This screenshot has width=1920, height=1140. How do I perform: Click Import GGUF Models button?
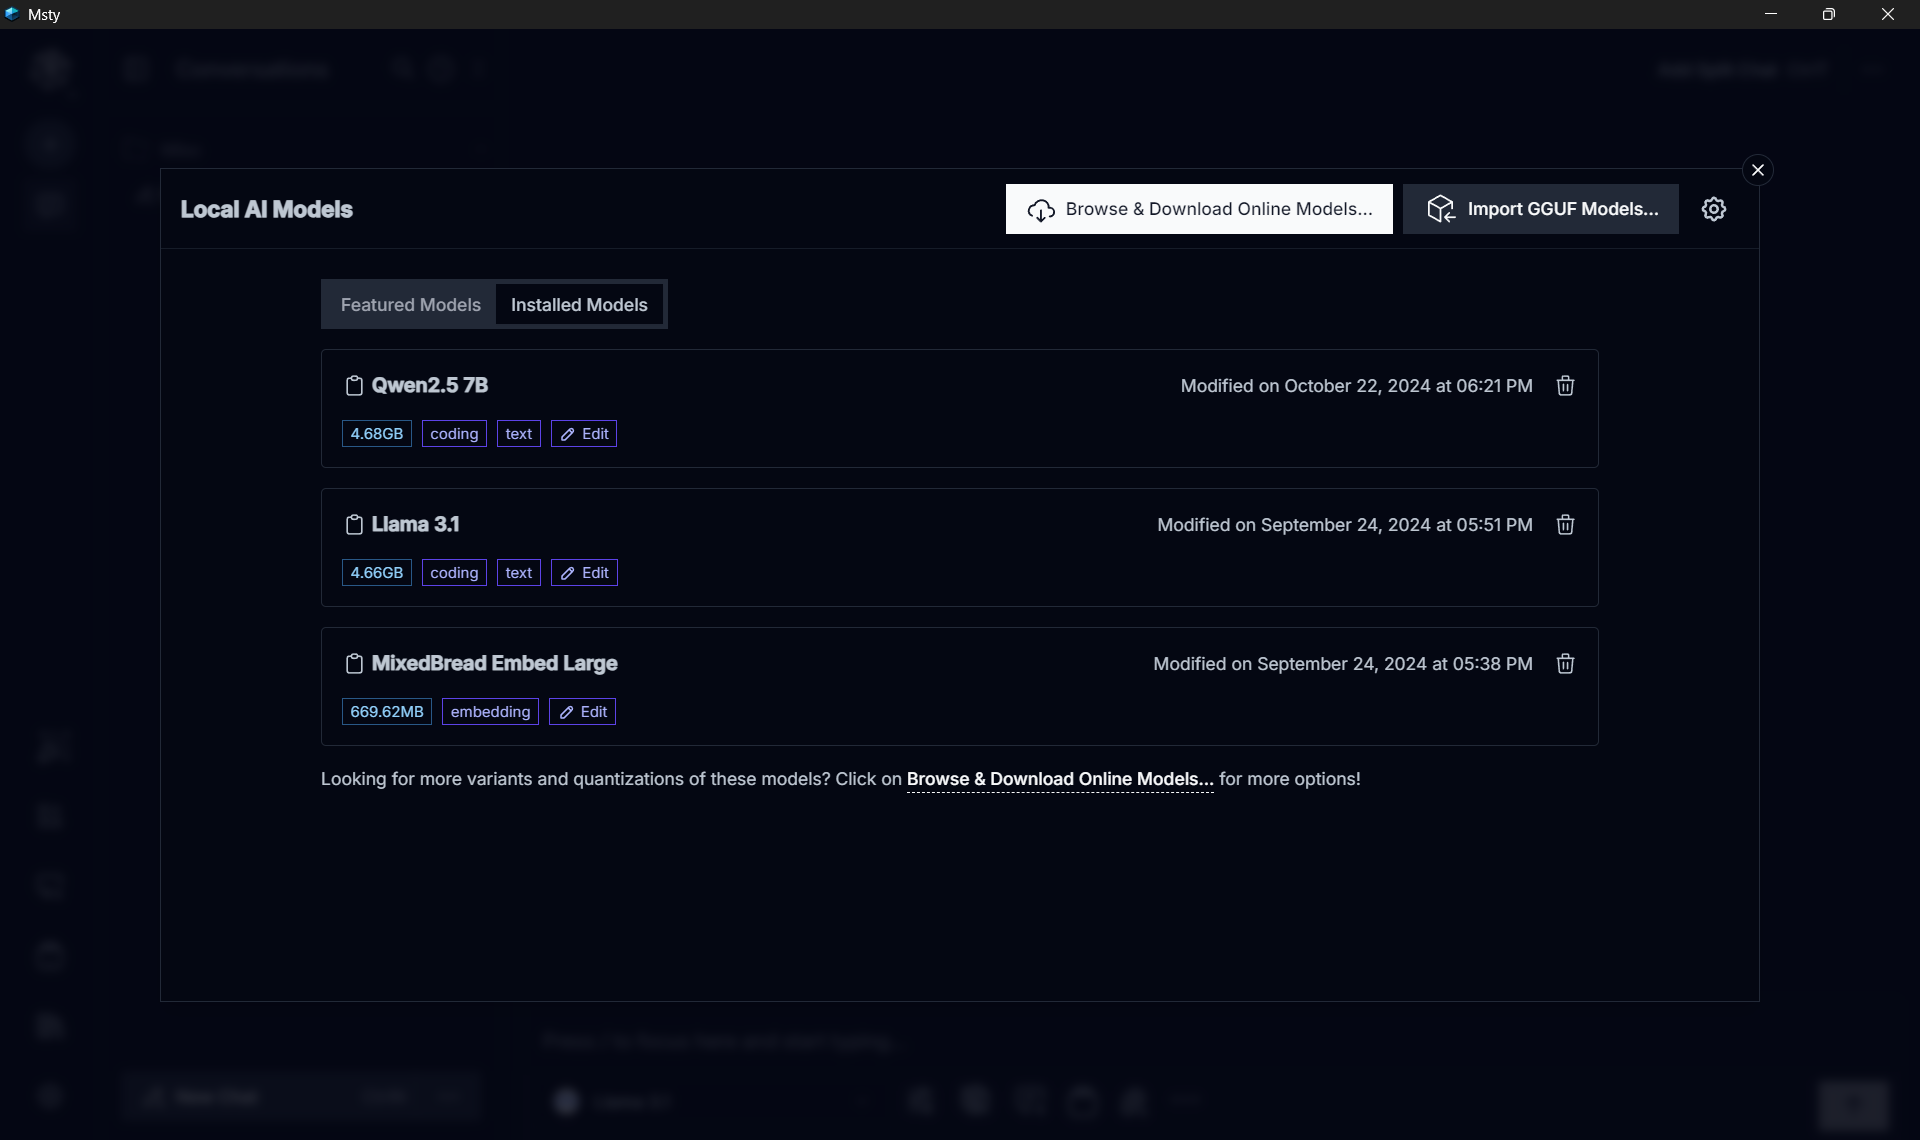[x=1540, y=209]
